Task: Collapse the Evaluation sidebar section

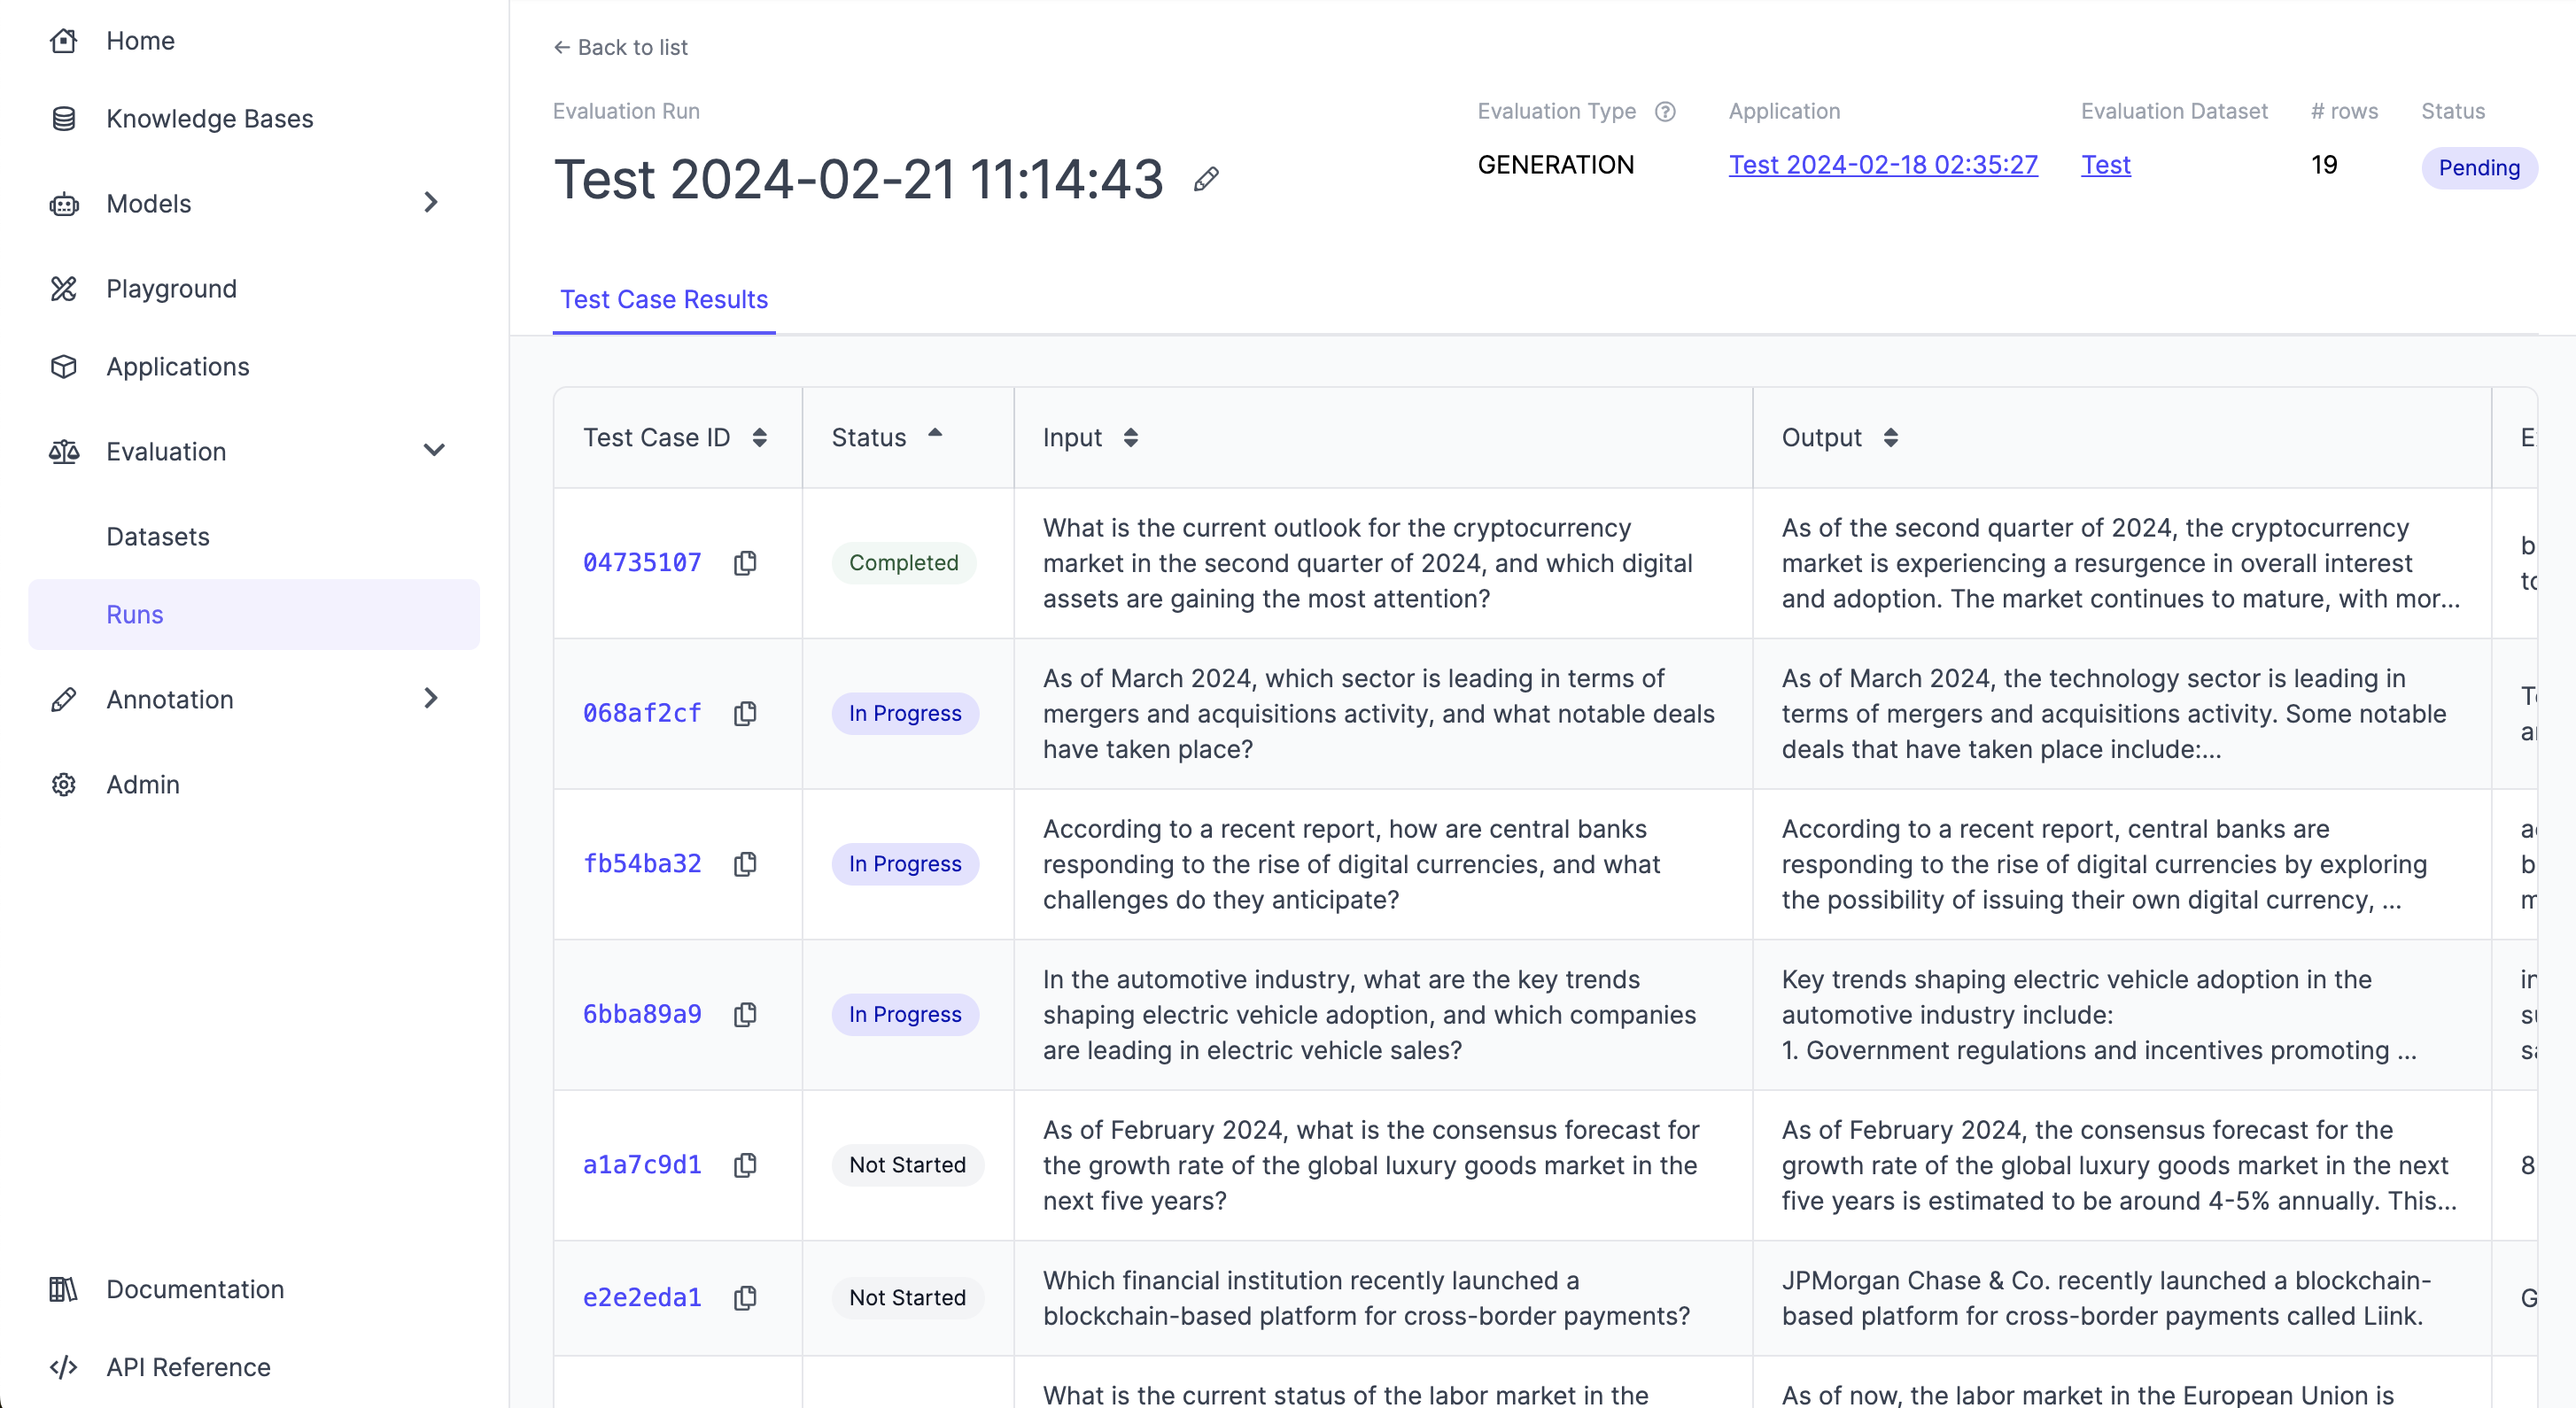Action: click(x=433, y=451)
